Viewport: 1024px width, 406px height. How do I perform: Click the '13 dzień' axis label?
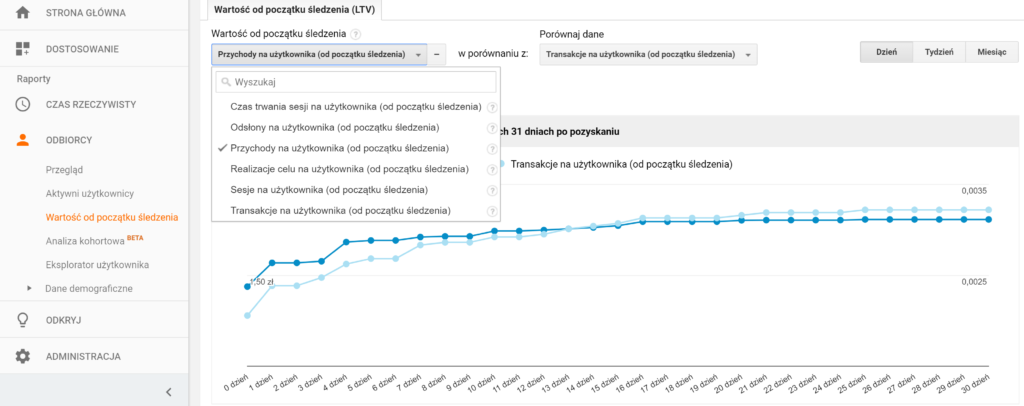click(556, 385)
